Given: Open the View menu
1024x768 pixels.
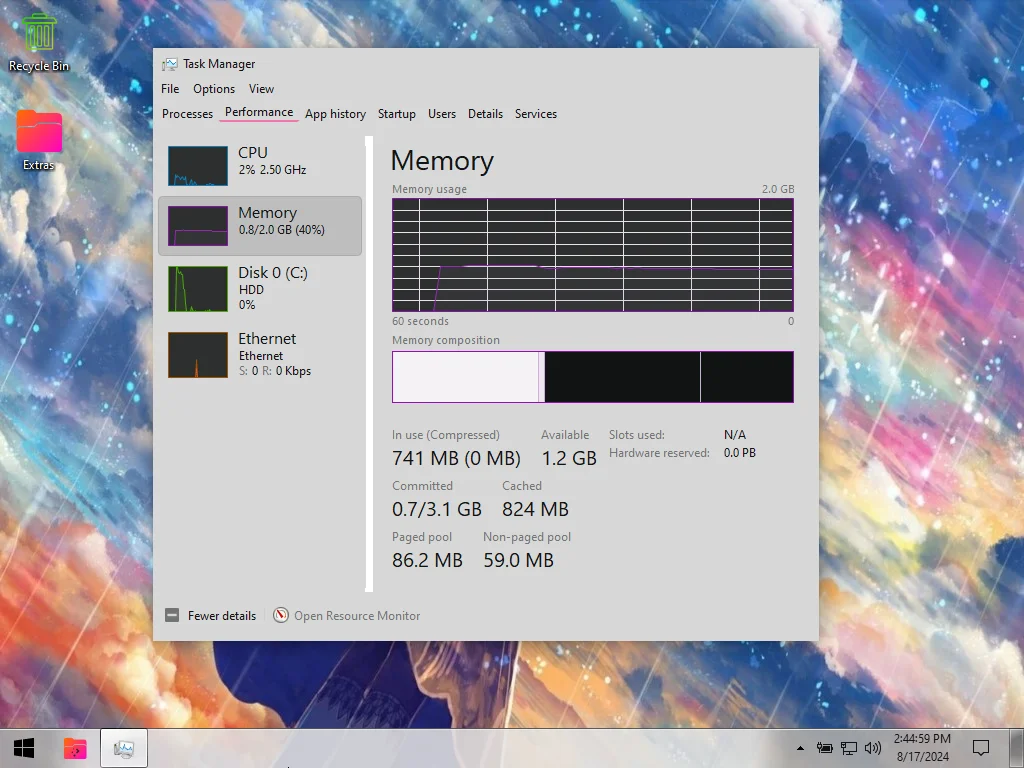Looking at the screenshot, I should (261, 89).
